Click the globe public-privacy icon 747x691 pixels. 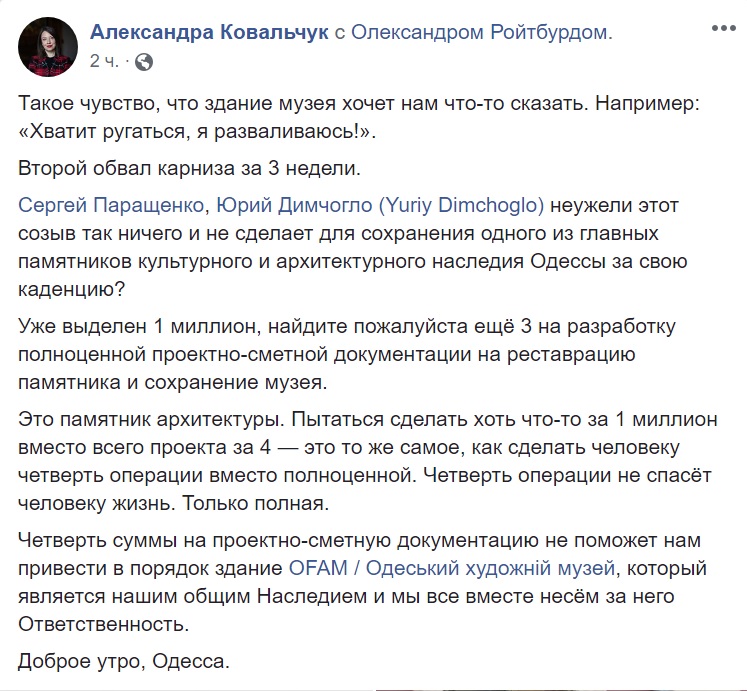(x=144, y=62)
